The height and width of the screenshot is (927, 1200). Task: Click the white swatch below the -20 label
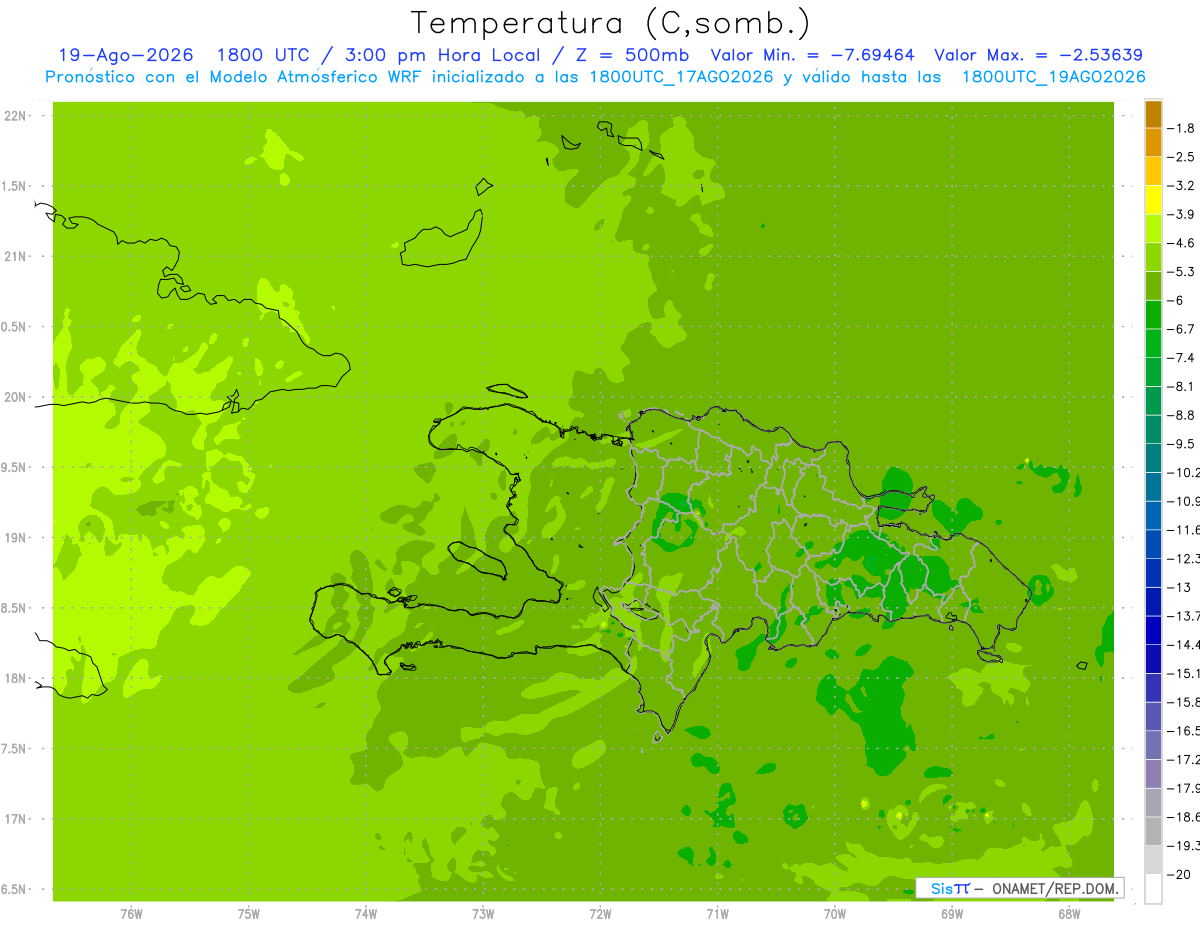click(1153, 888)
